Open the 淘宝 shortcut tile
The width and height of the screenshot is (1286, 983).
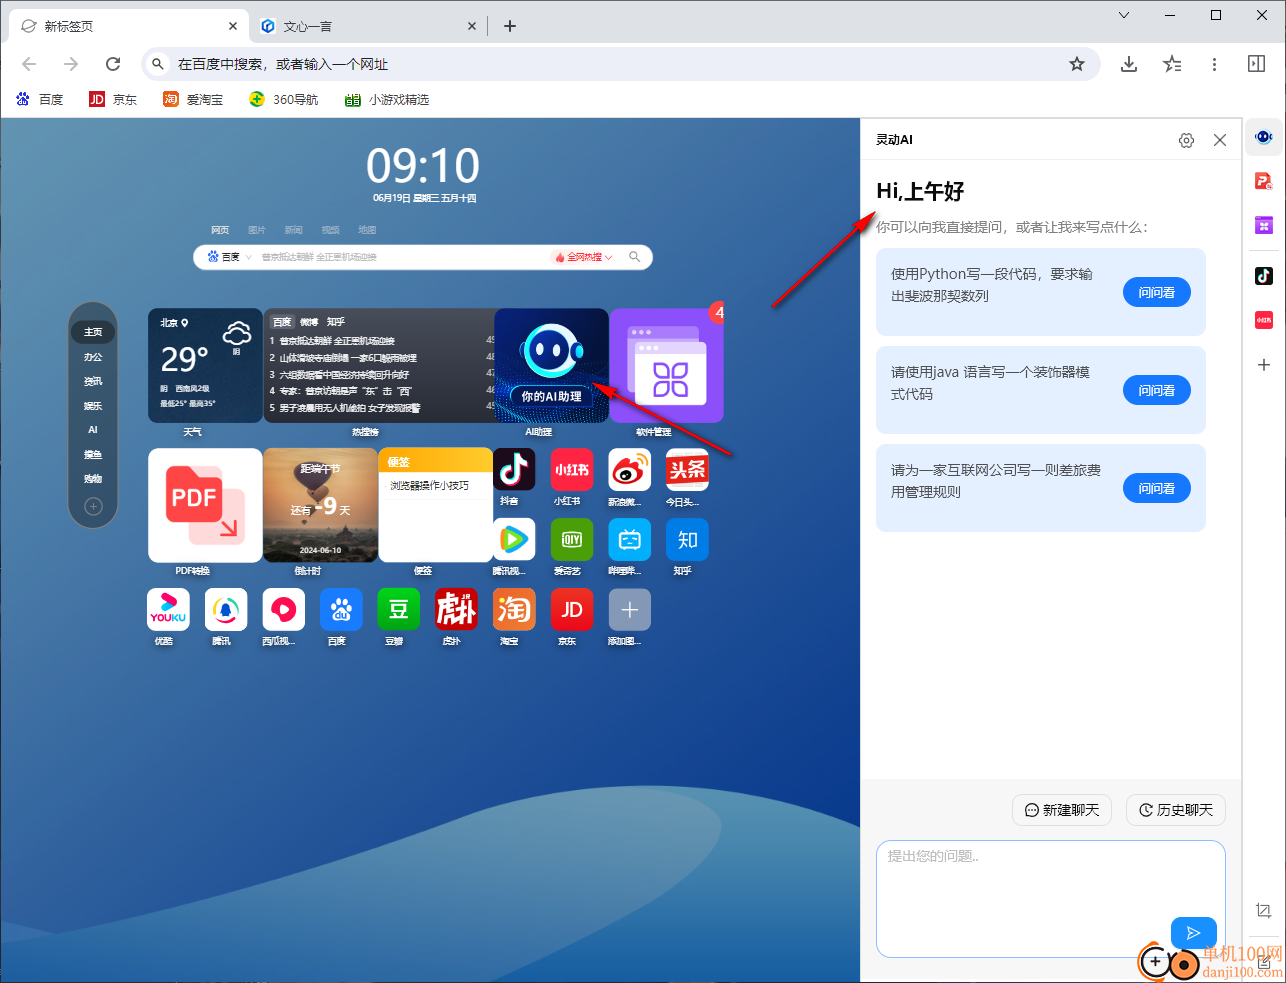pyautogui.click(x=514, y=610)
